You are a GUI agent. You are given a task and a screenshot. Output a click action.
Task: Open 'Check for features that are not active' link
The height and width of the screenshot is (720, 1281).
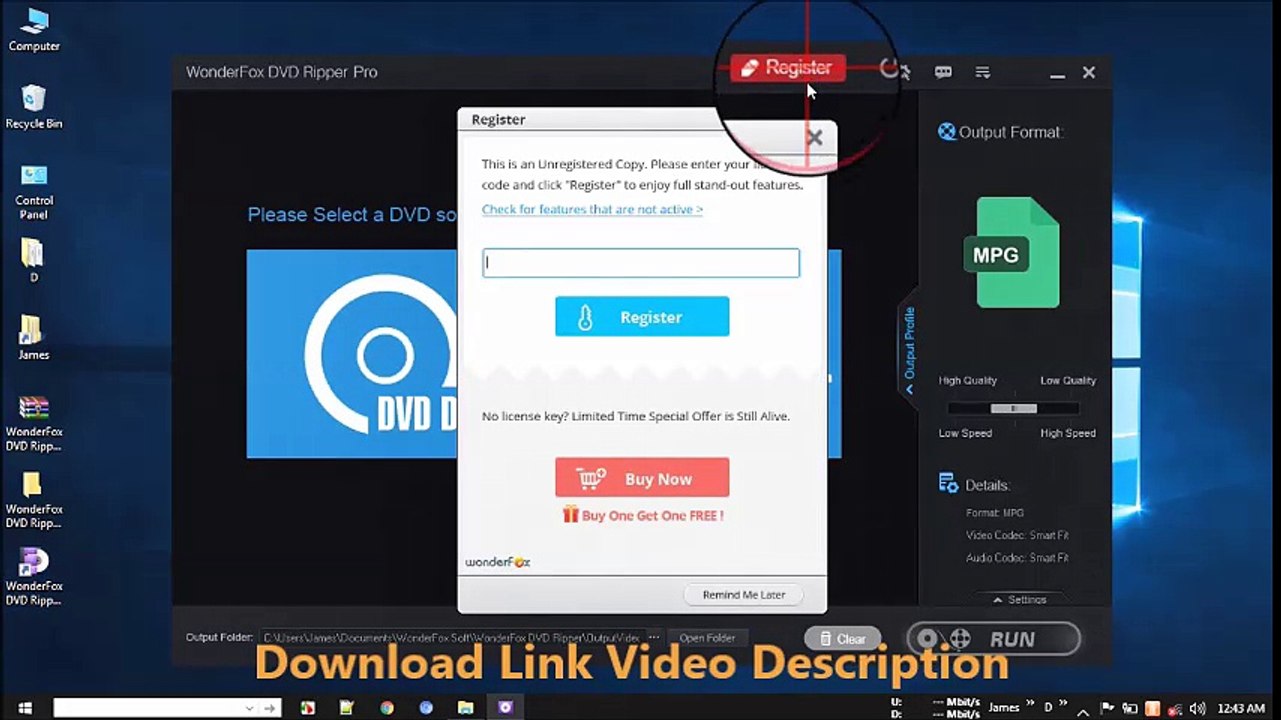pyautogui.click(x=592, y=209)
